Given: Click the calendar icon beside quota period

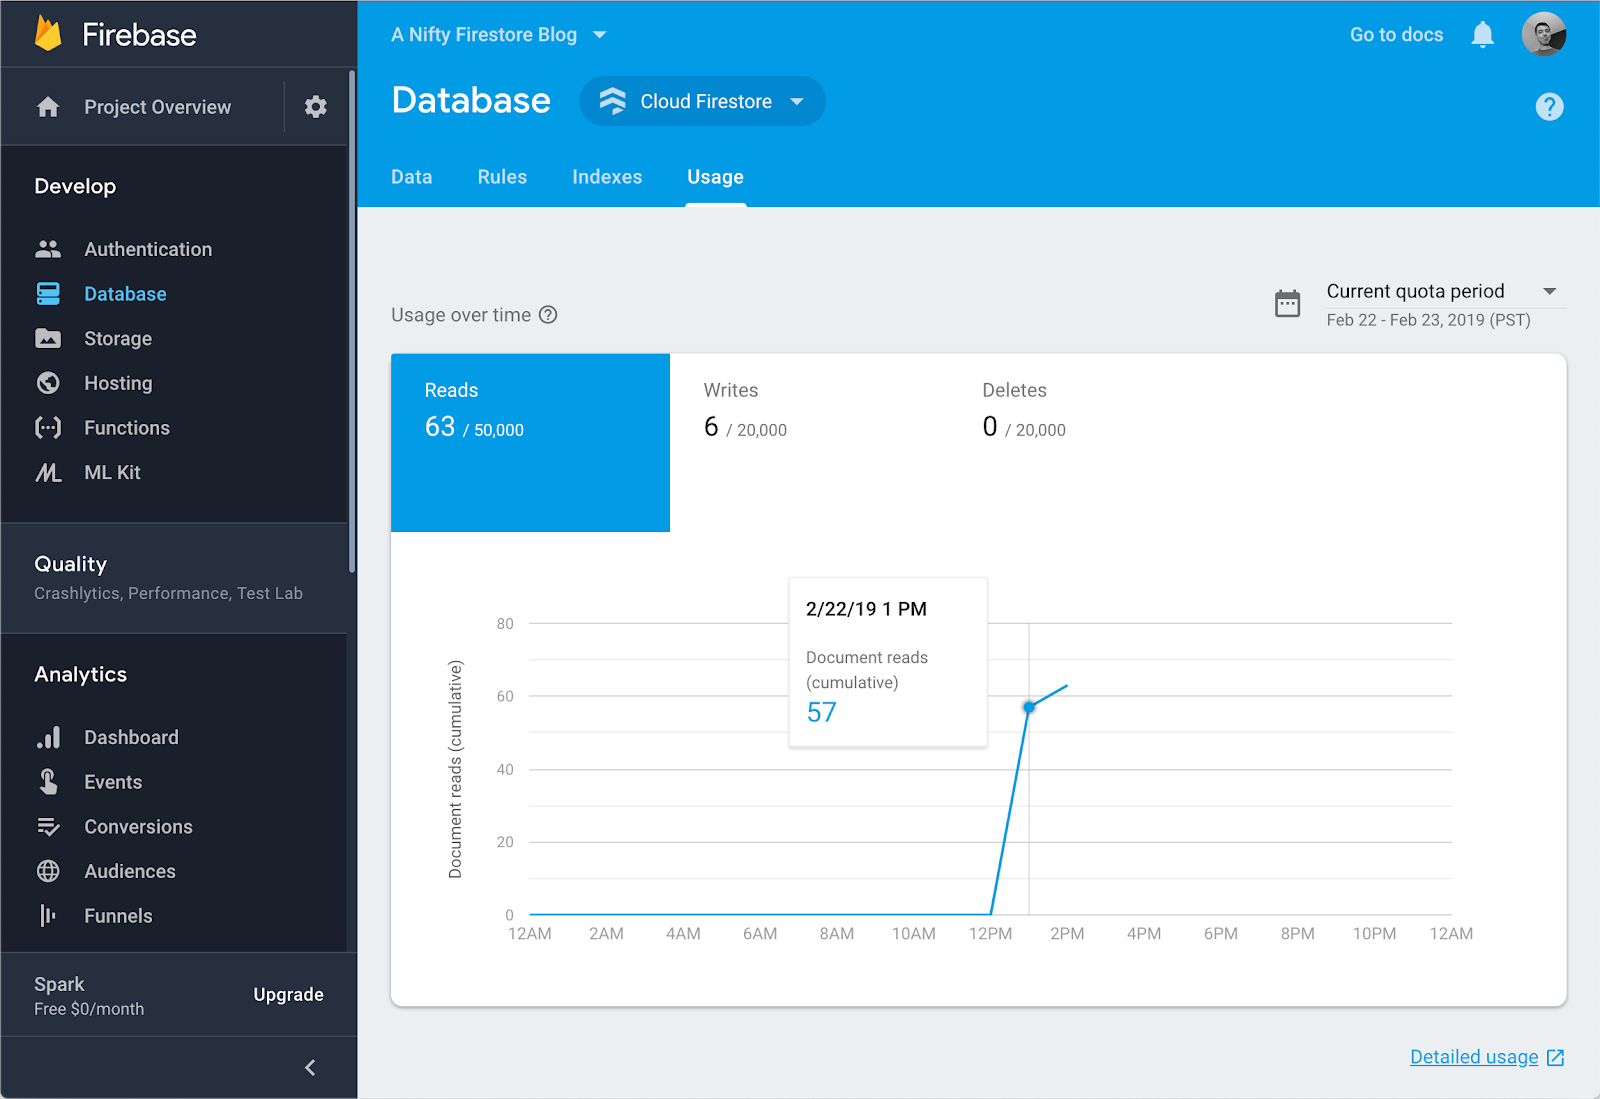Looking at the screenshot, I should [1288, 303].
